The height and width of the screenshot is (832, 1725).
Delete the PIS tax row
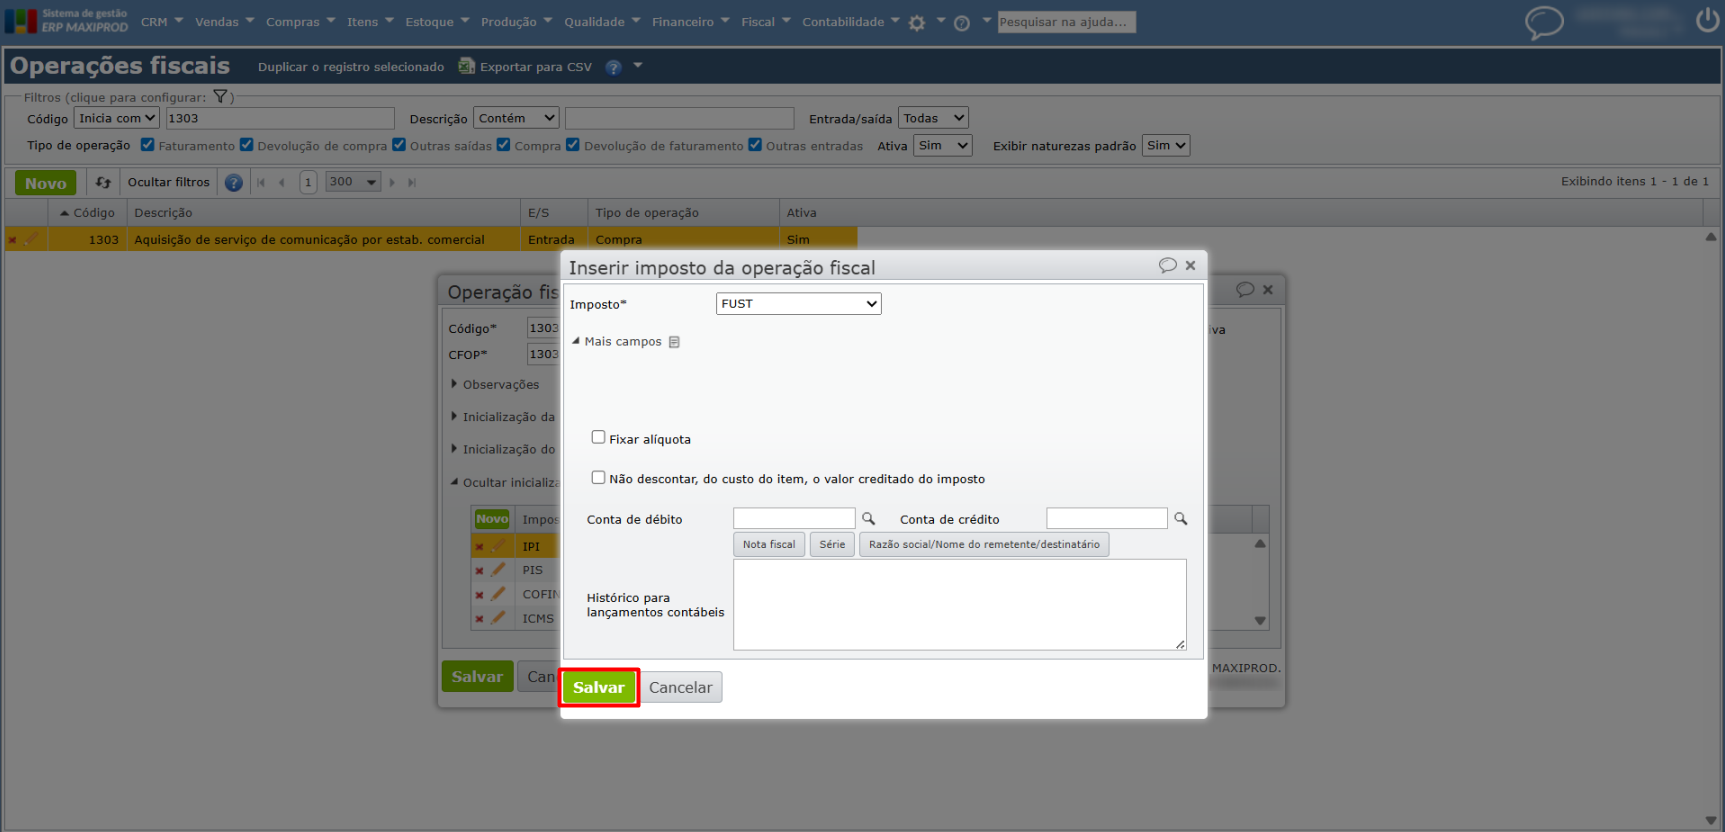480,571
